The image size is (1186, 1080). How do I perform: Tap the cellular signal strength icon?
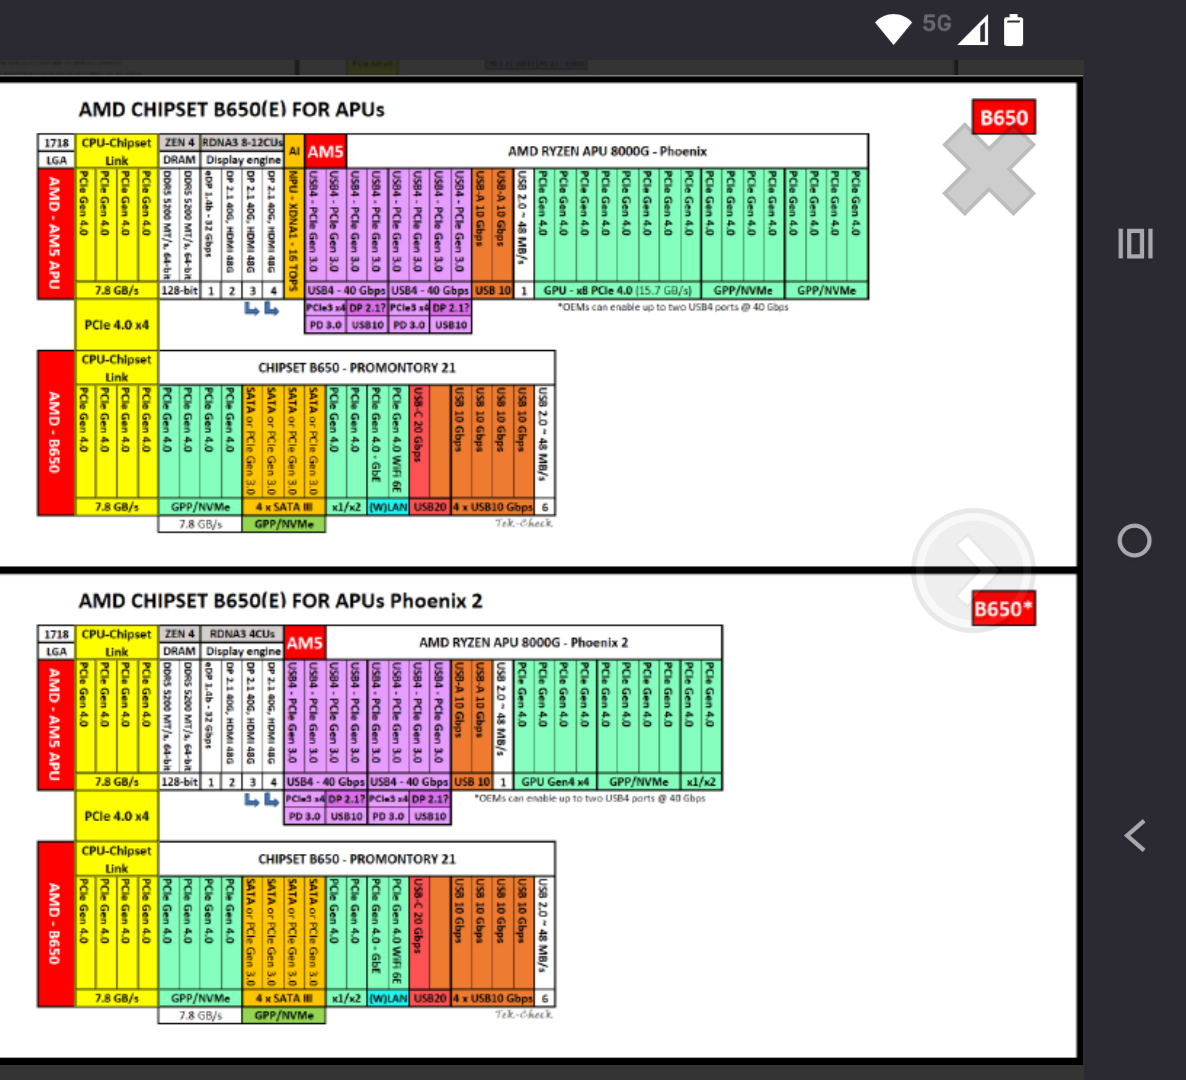point(974,30)
